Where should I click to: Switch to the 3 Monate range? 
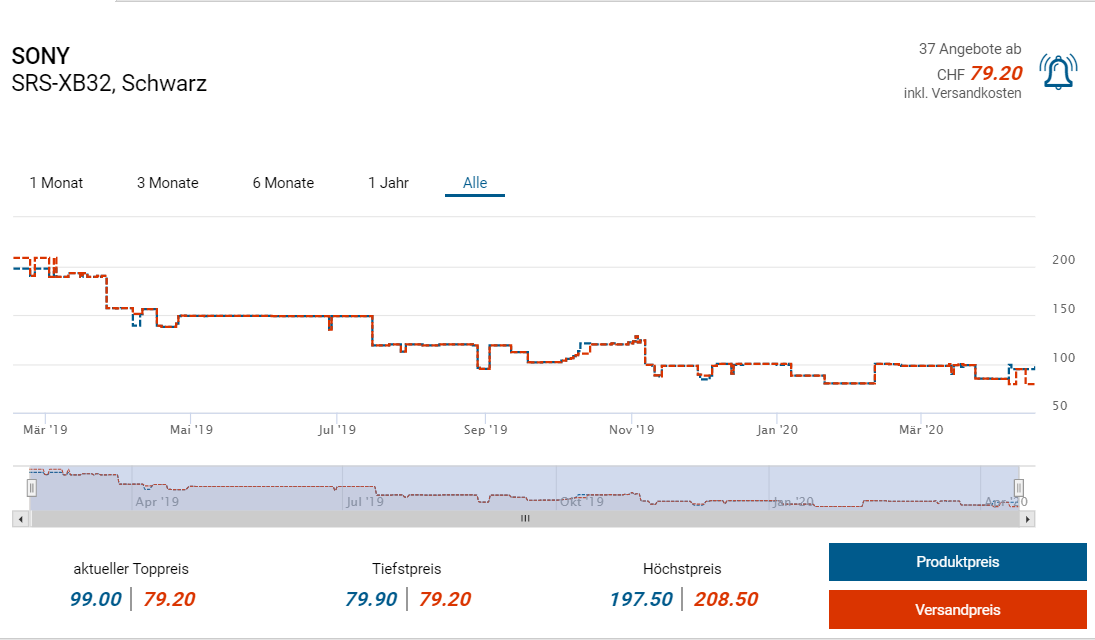coord(168,183)
